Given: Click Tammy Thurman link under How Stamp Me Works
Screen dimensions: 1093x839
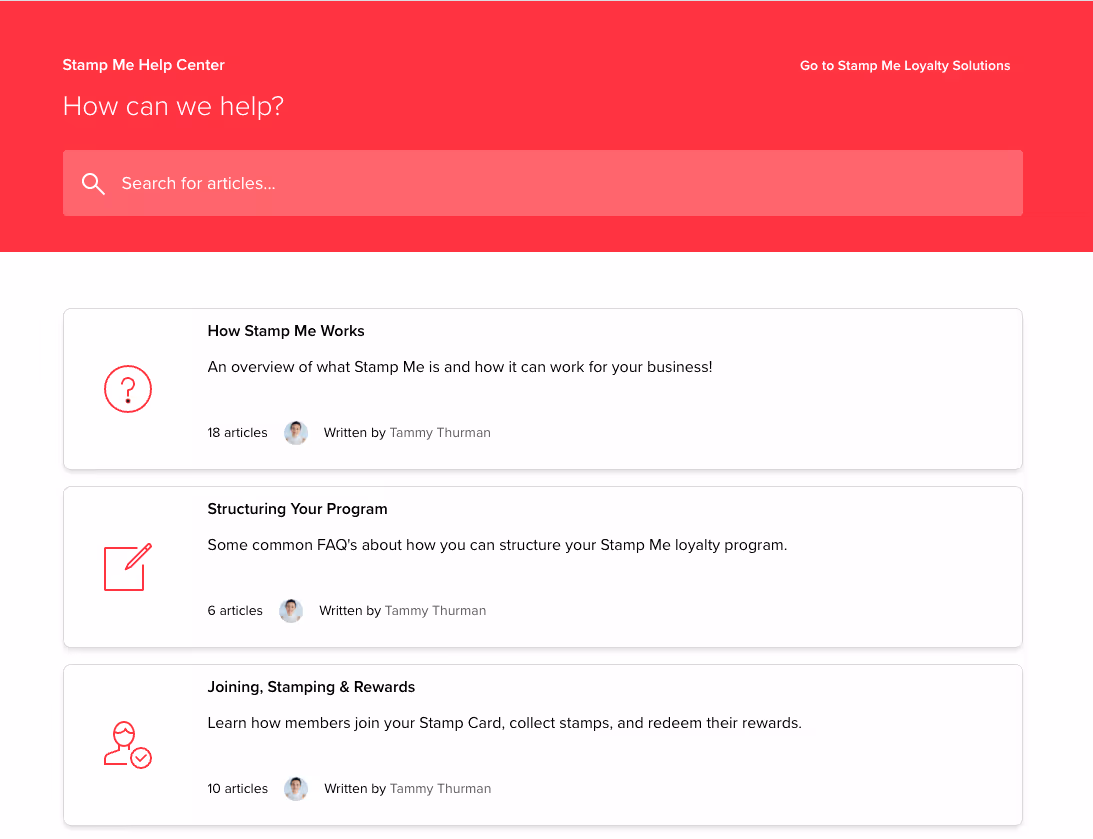Looking at the screenshot, I should click(440, 432).
